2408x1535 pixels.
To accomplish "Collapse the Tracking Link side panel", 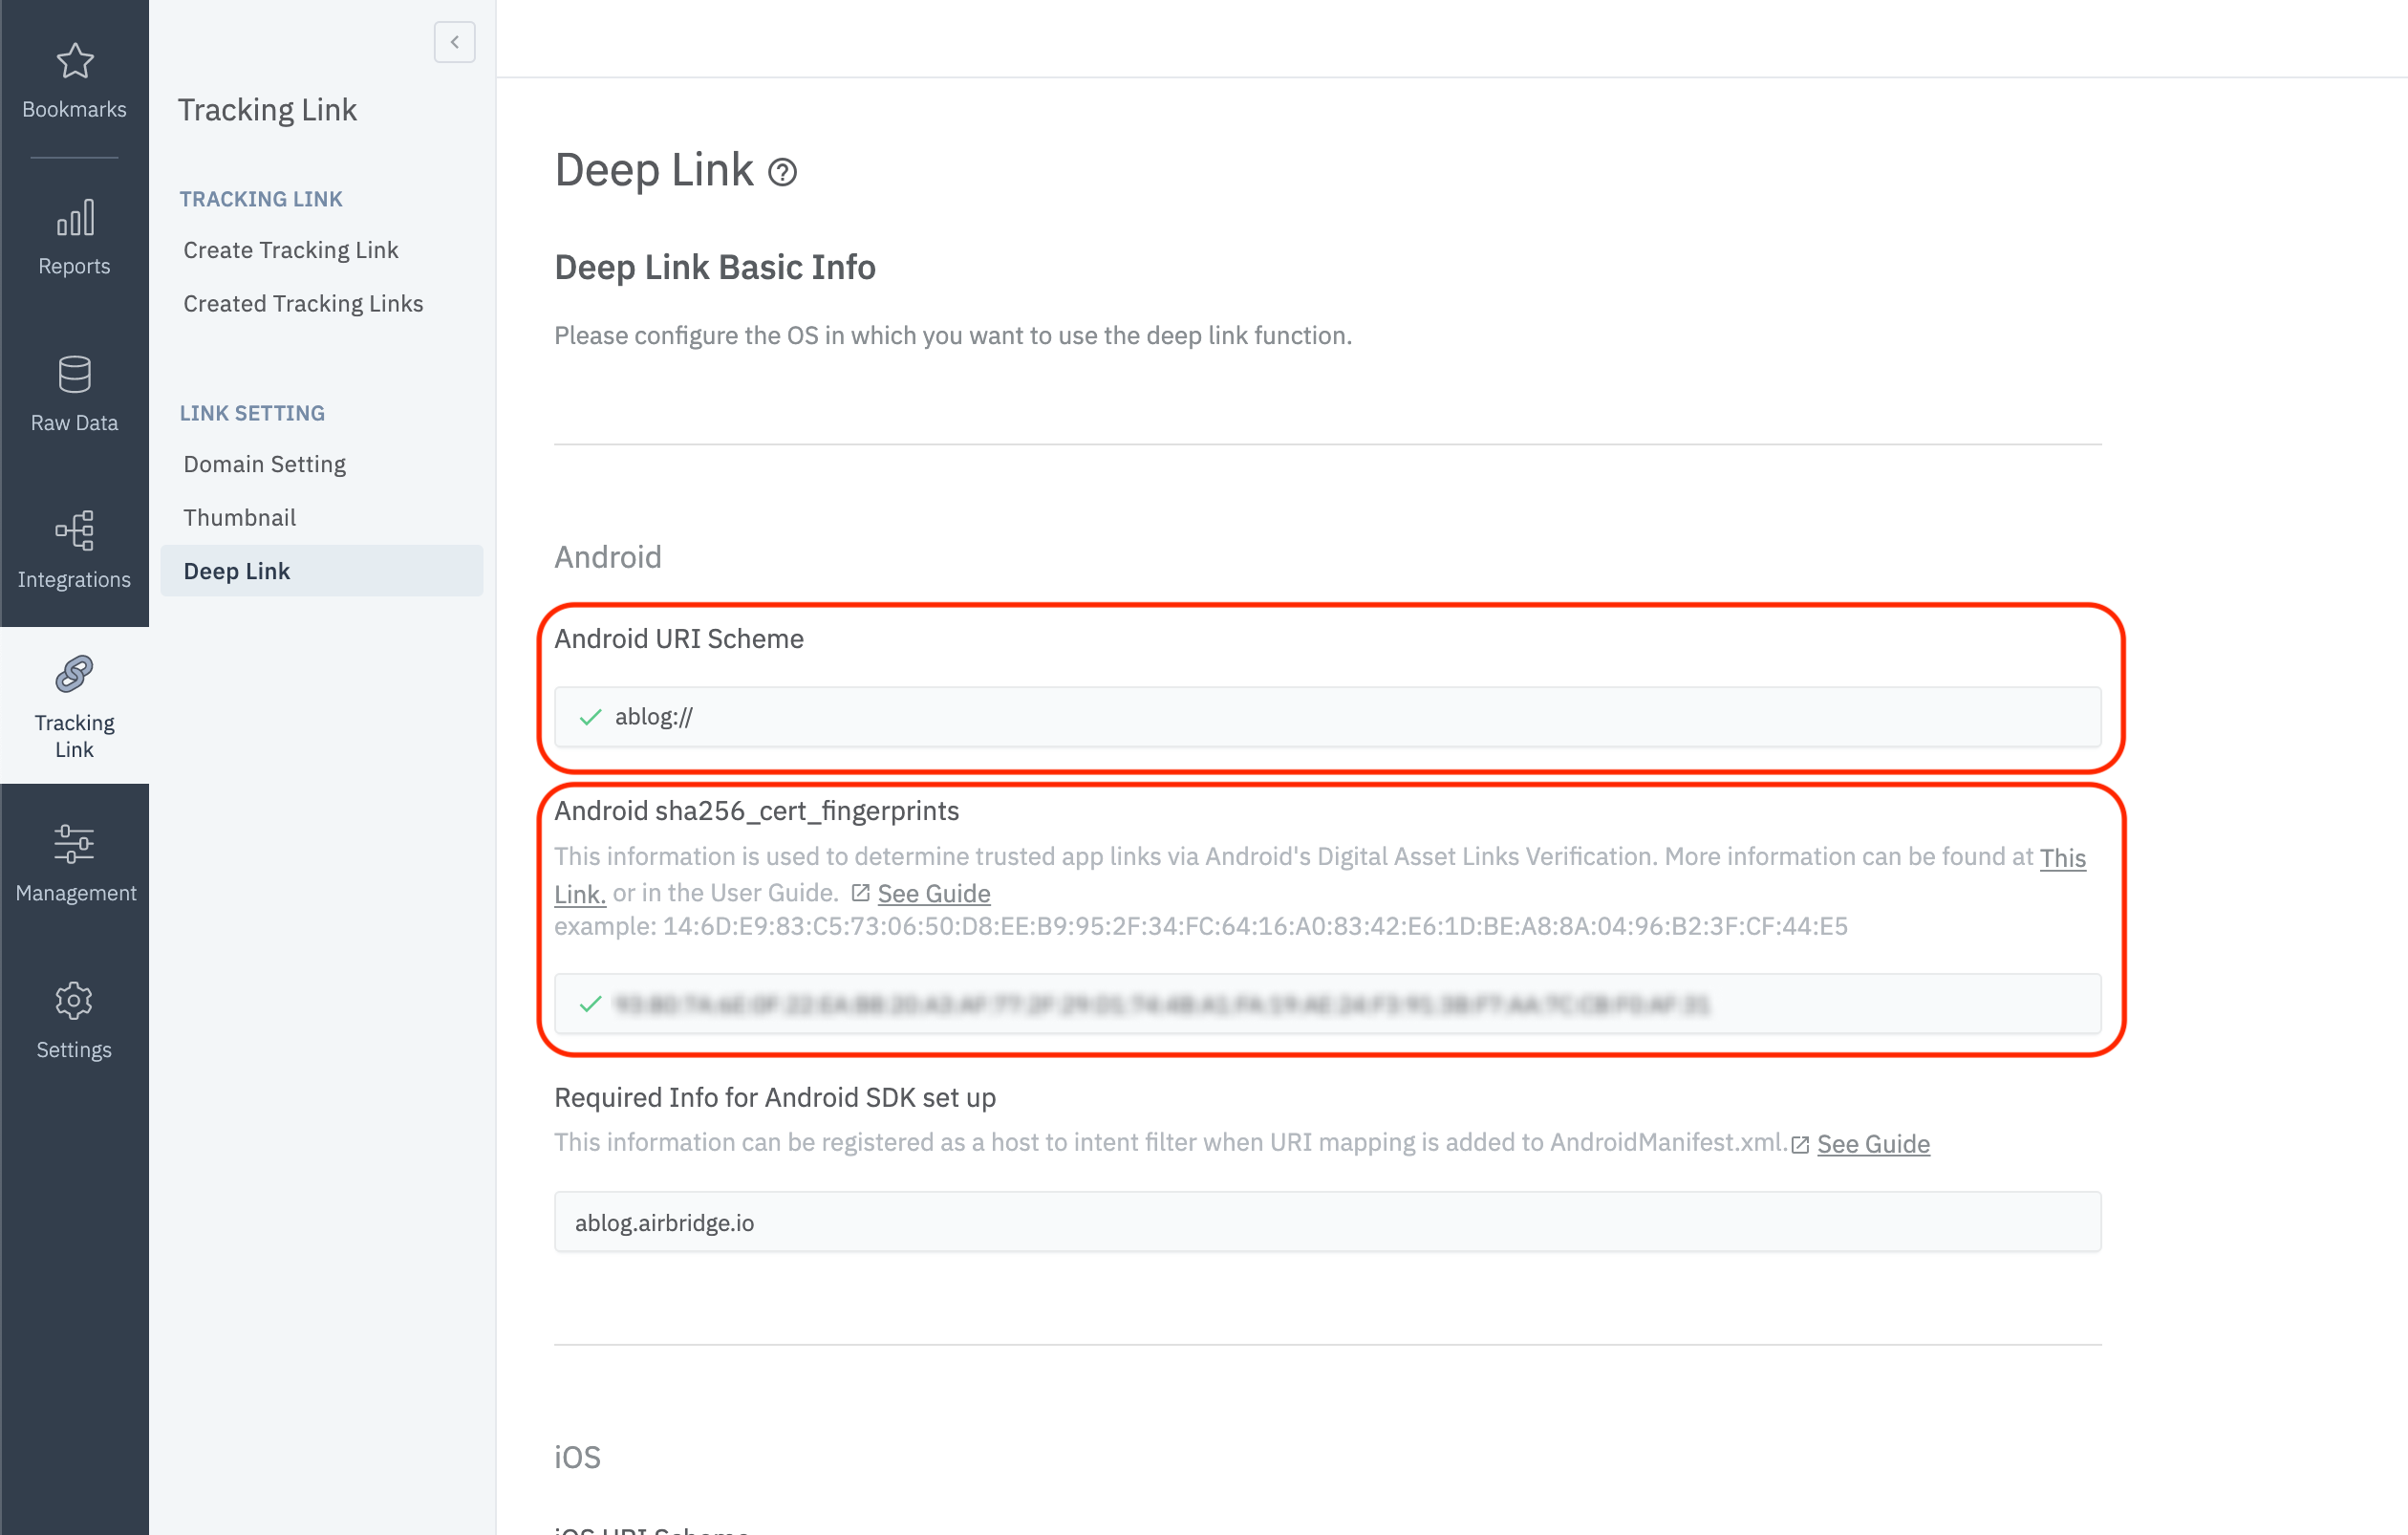I will 454,42.
